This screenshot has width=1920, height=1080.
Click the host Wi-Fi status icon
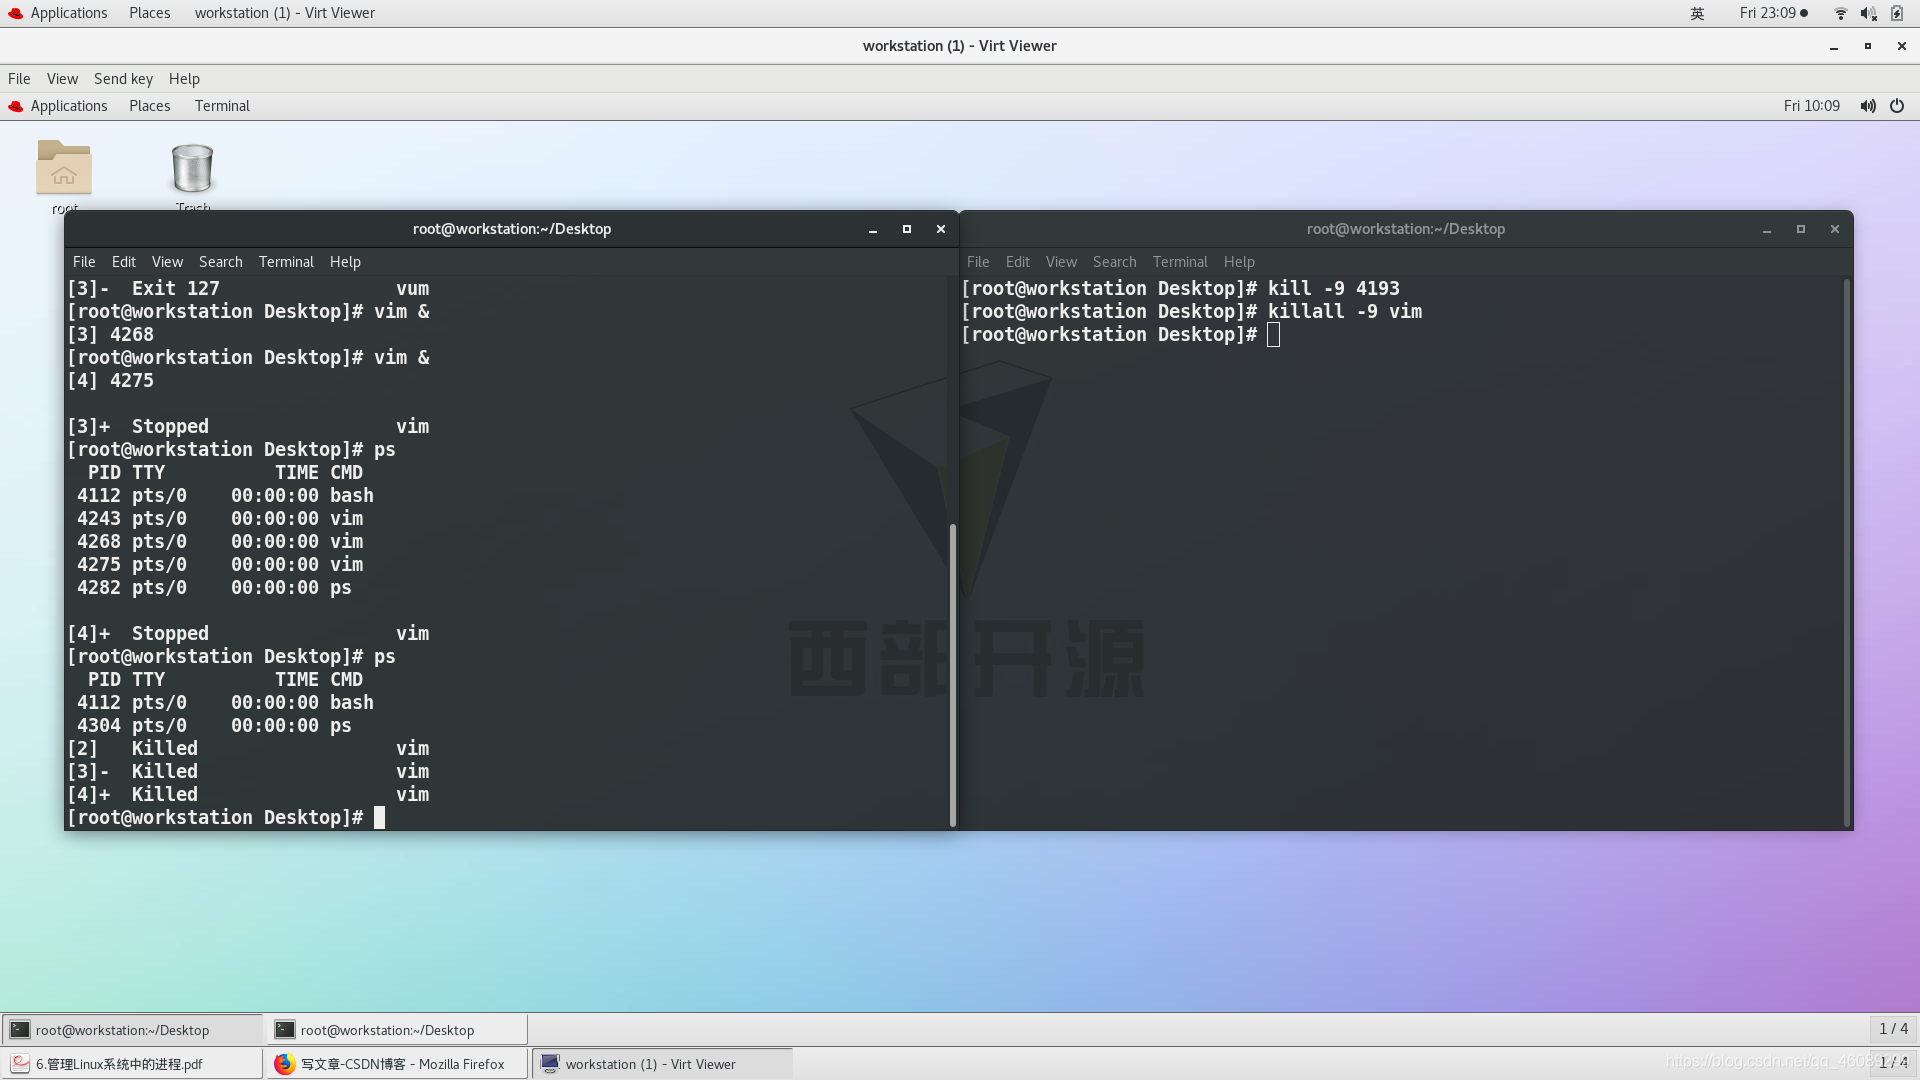pos(1841,13)
